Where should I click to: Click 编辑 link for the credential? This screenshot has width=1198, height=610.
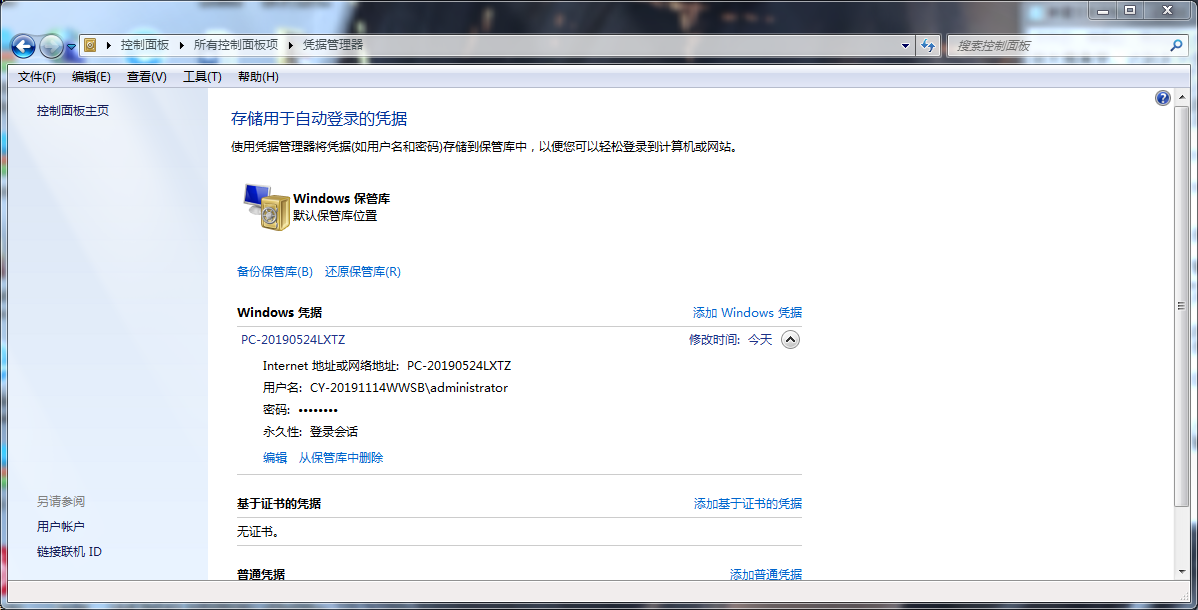[x=275, y=458]
